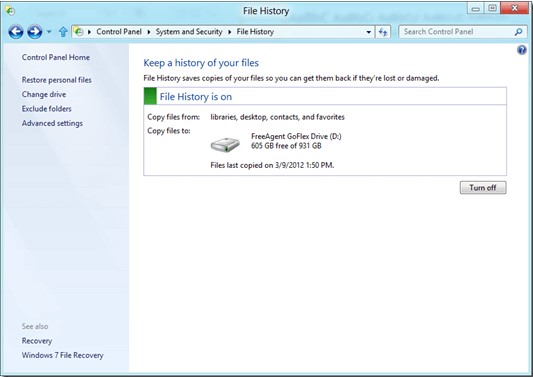533x377 pixels.
Task: Select Control Panel in the breadcrumb
Action: (119, 32)
